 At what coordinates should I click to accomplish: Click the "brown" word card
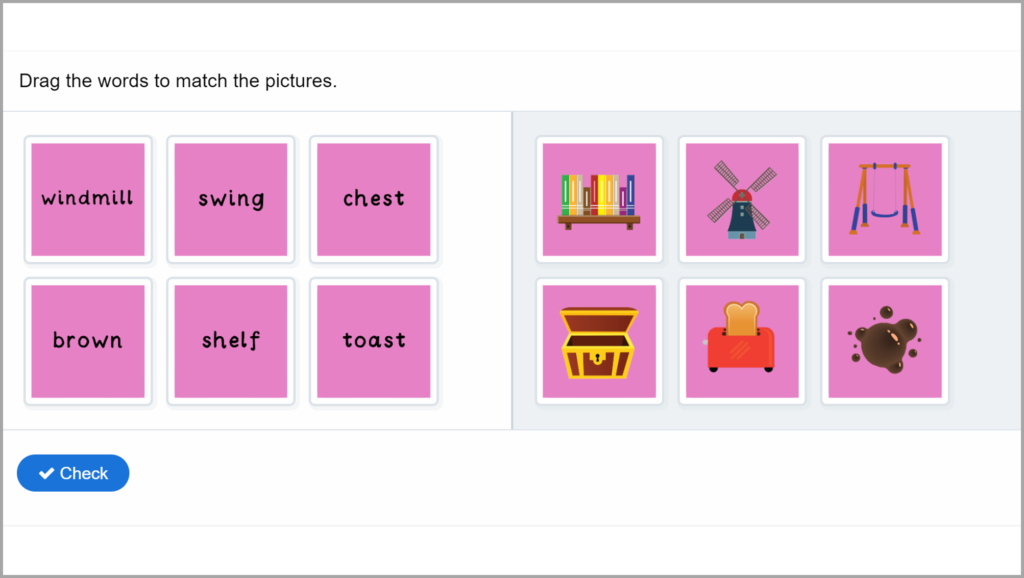click(x=88, y=341)
